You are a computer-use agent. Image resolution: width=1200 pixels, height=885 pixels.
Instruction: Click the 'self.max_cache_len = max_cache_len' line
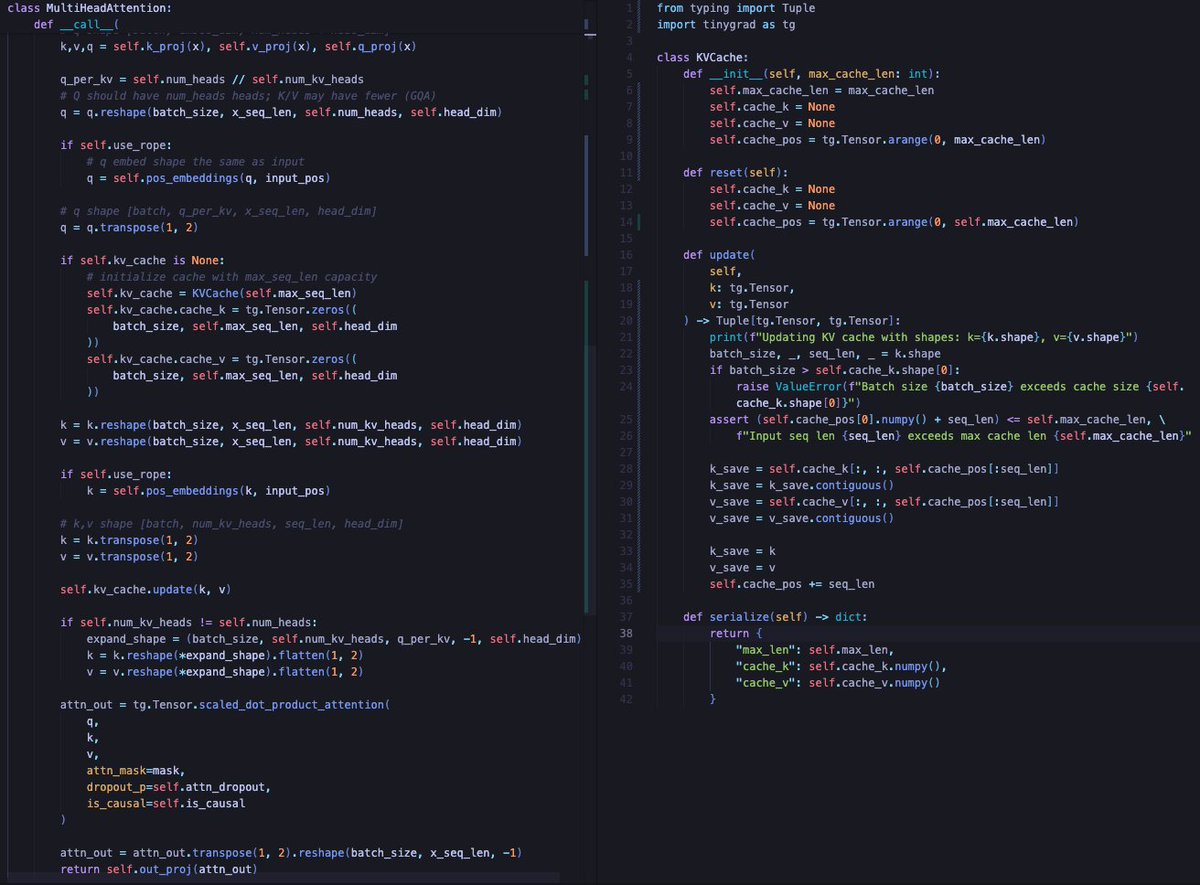tap(822, 90)
